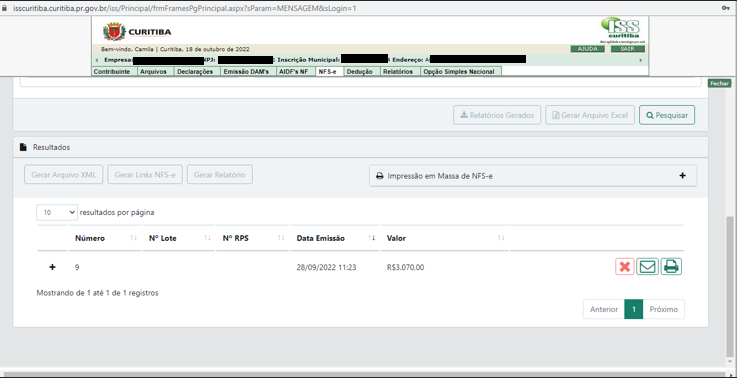Cancel NFS-e number 9 with red X

pos(625,267)
